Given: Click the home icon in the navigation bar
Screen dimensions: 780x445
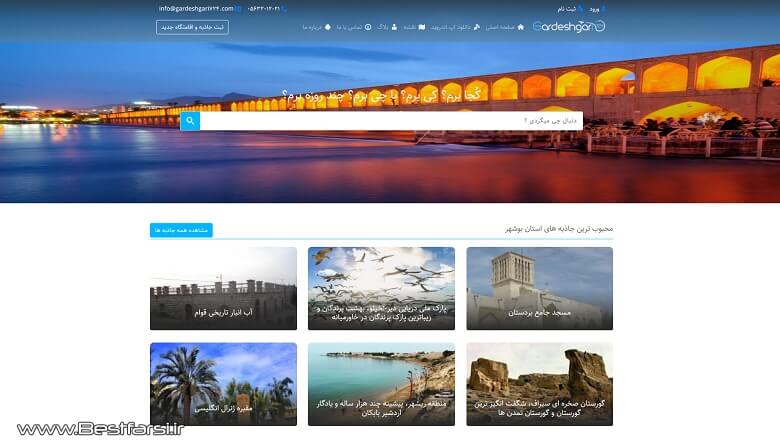Looking at the screenshot, I should click(x=520, y=27).
